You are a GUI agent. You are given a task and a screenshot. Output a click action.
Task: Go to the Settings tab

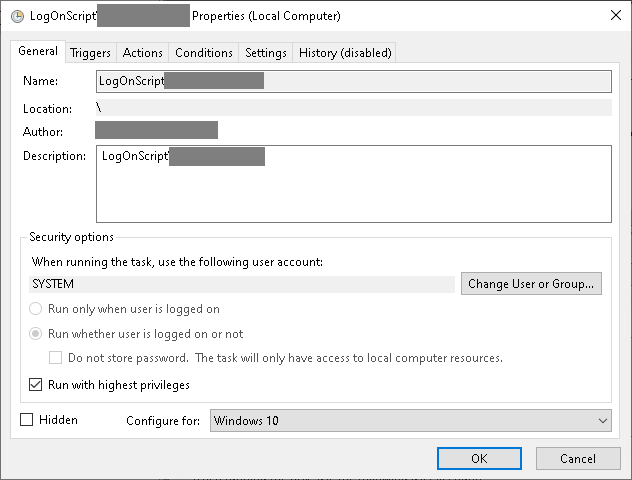pyautogui.click(x=266, y=53)
